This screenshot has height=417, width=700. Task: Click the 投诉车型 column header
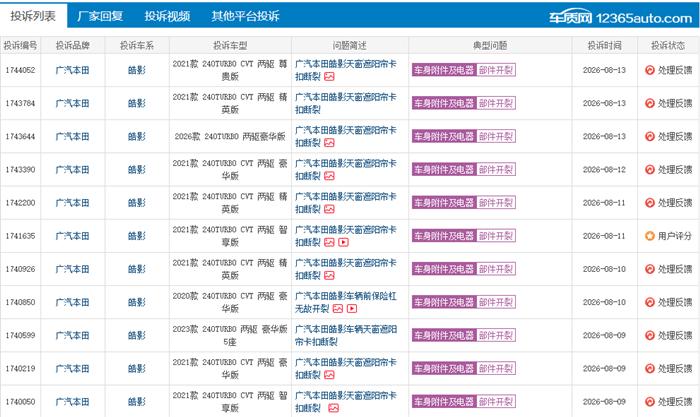click(x=230, y=46)
